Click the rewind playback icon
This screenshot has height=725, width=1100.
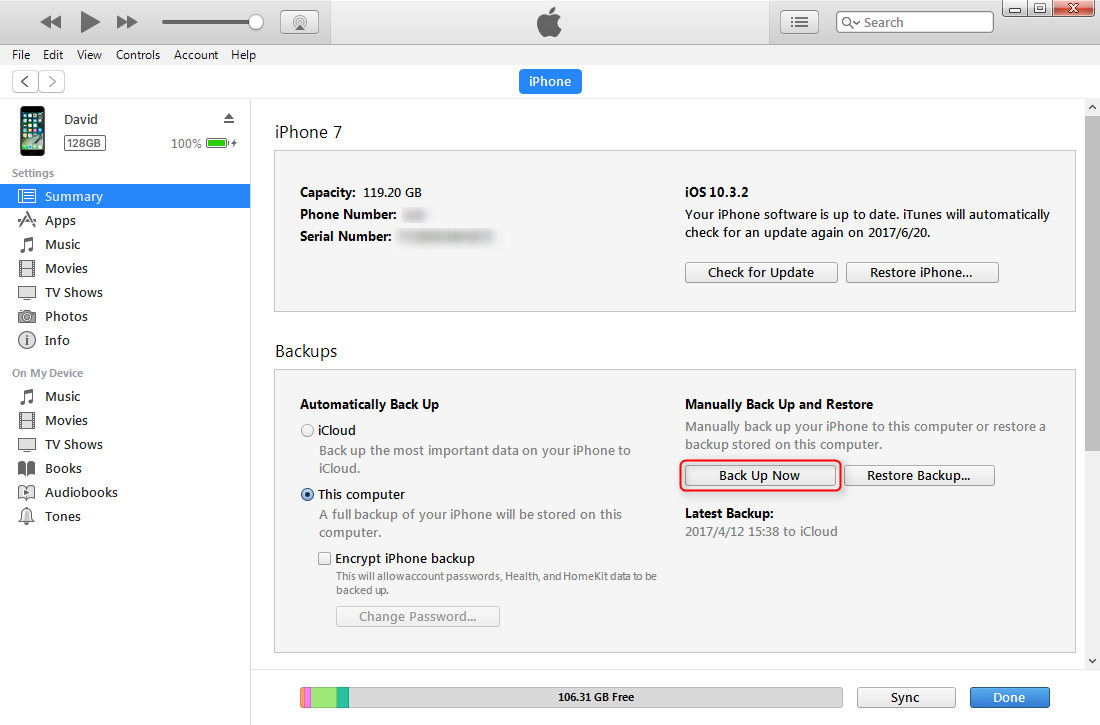51,22
